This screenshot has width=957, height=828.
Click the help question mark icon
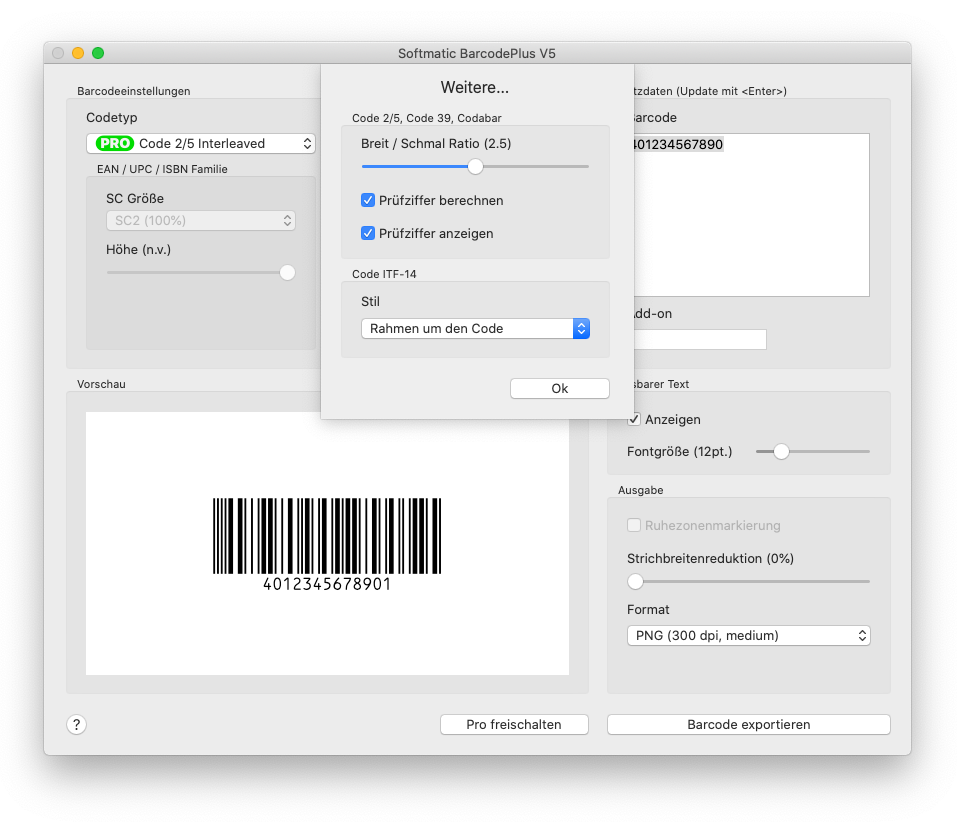click(x=76, y=725)
